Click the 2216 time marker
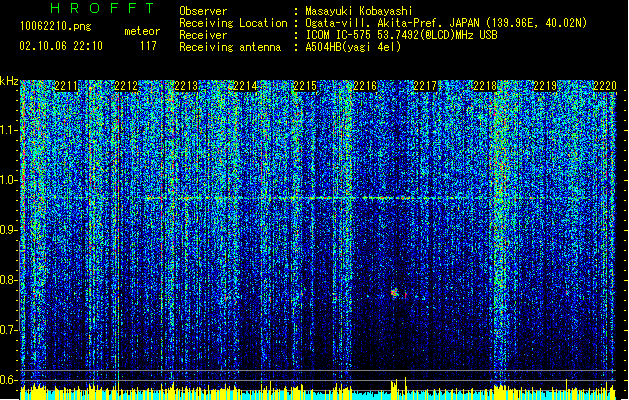The height and width of the screenshot is (400, 629). pyautogui.click(x=365, y=86)
